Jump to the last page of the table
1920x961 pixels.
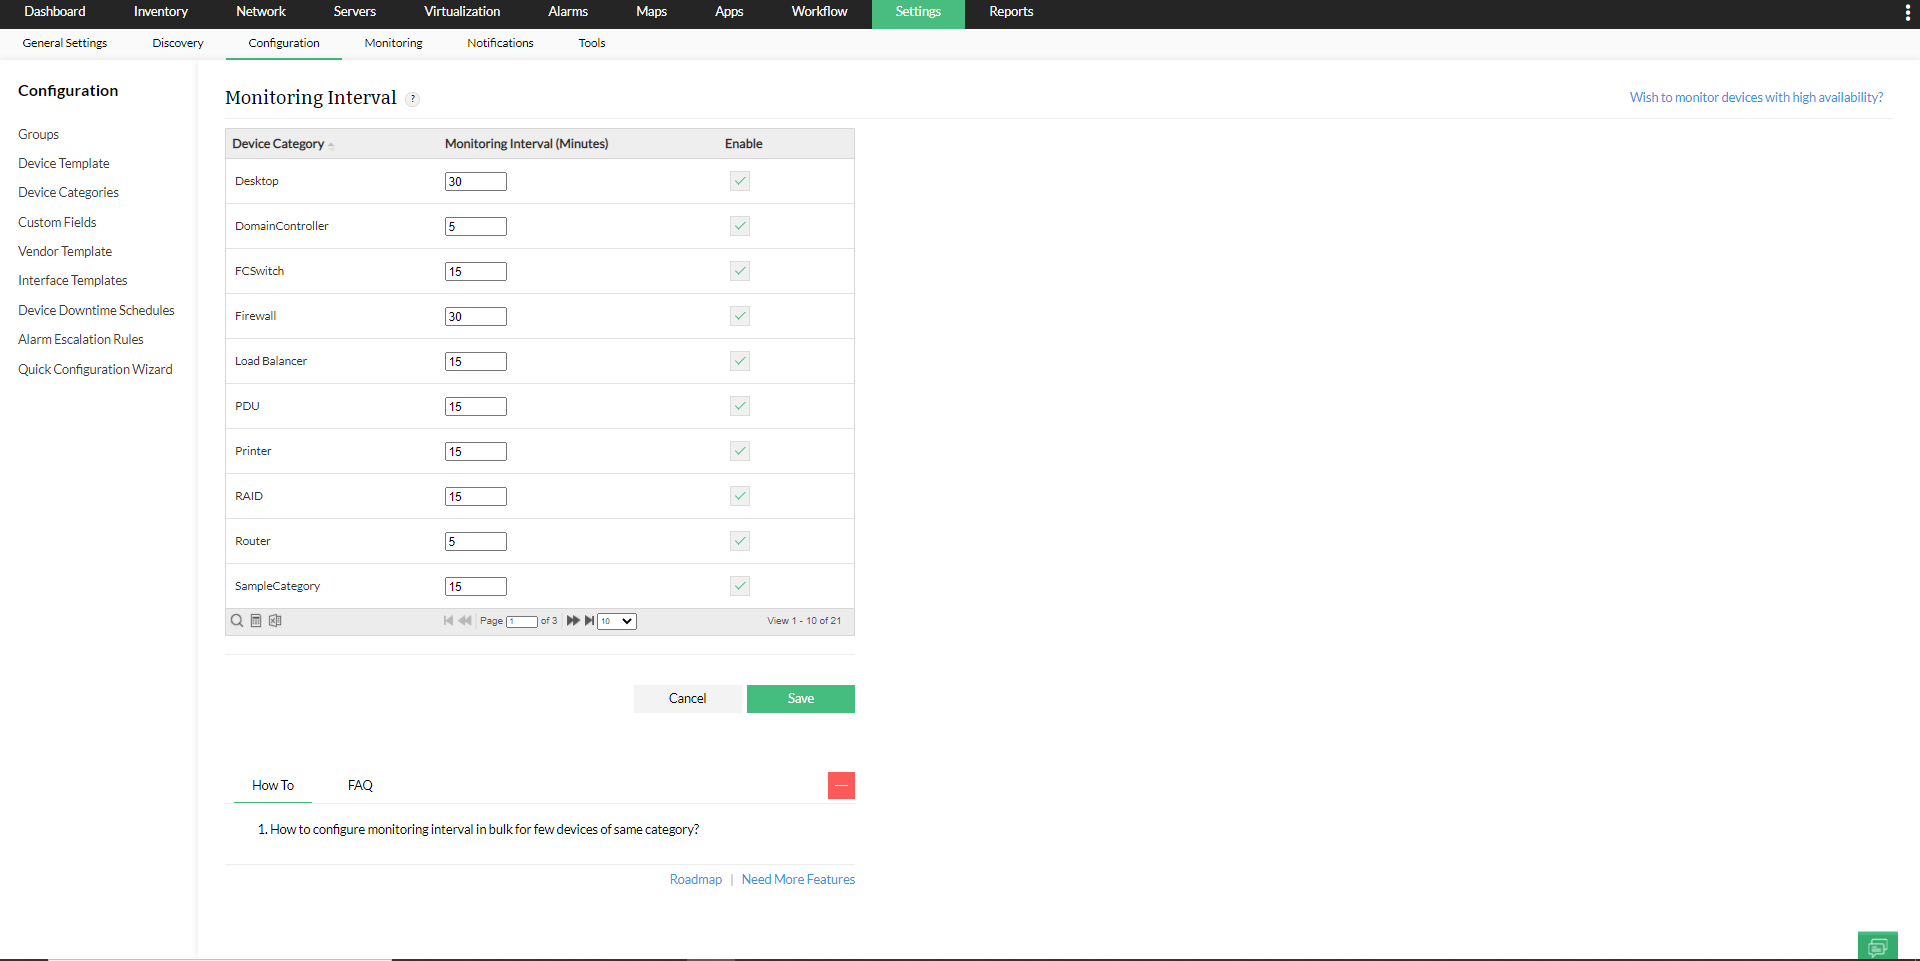[589, 620]
